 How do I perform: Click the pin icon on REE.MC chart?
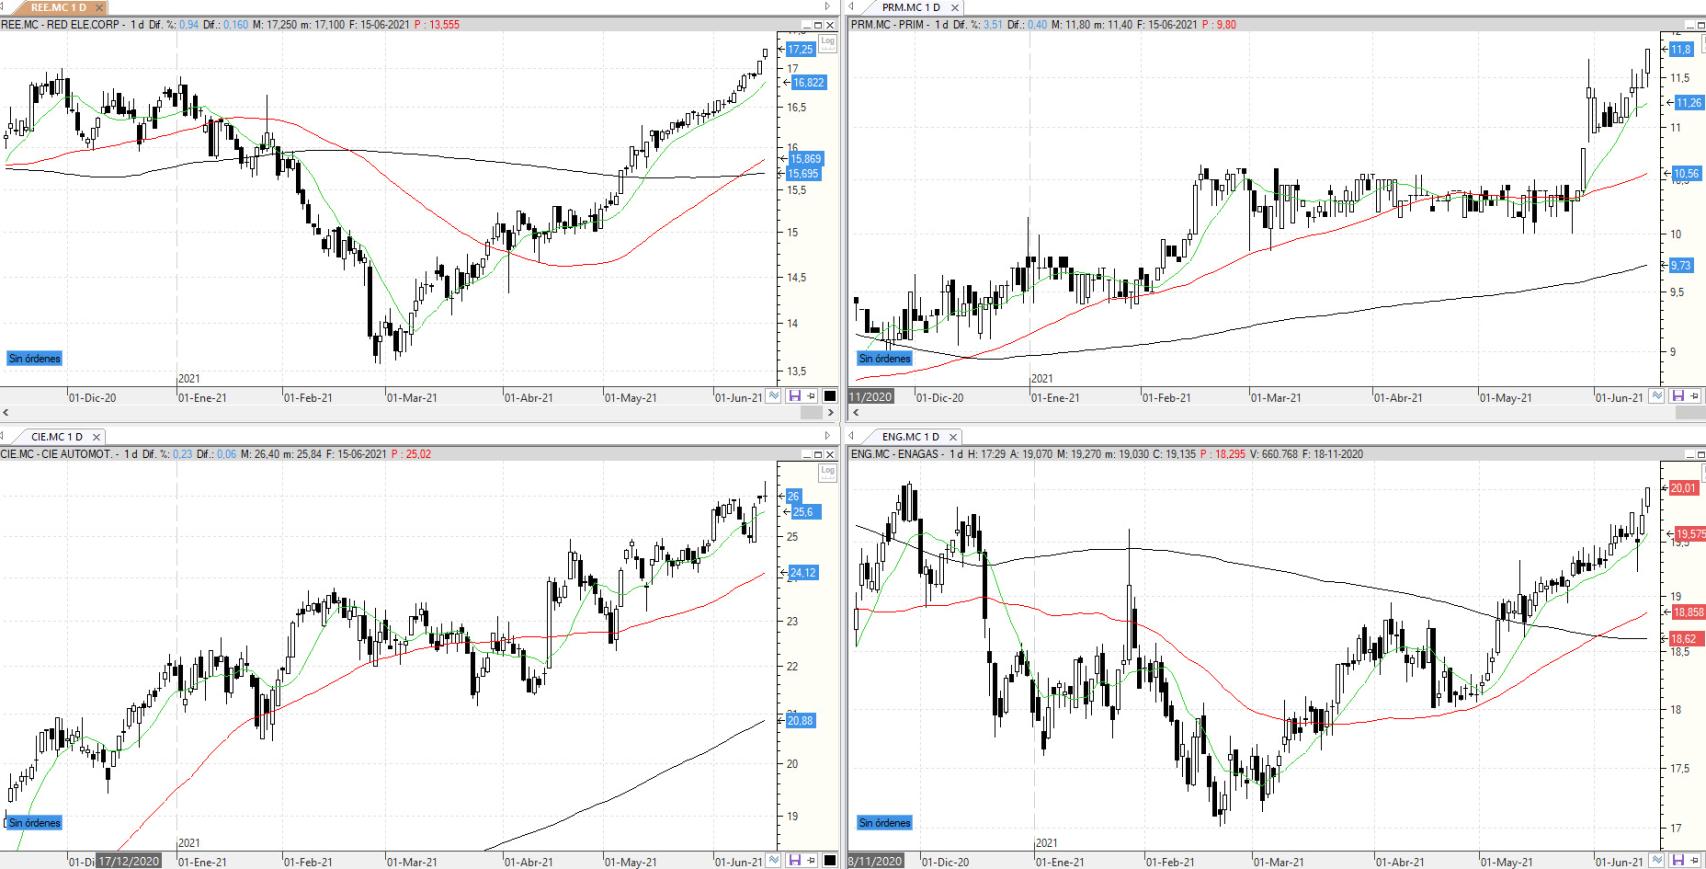[811, 397]
